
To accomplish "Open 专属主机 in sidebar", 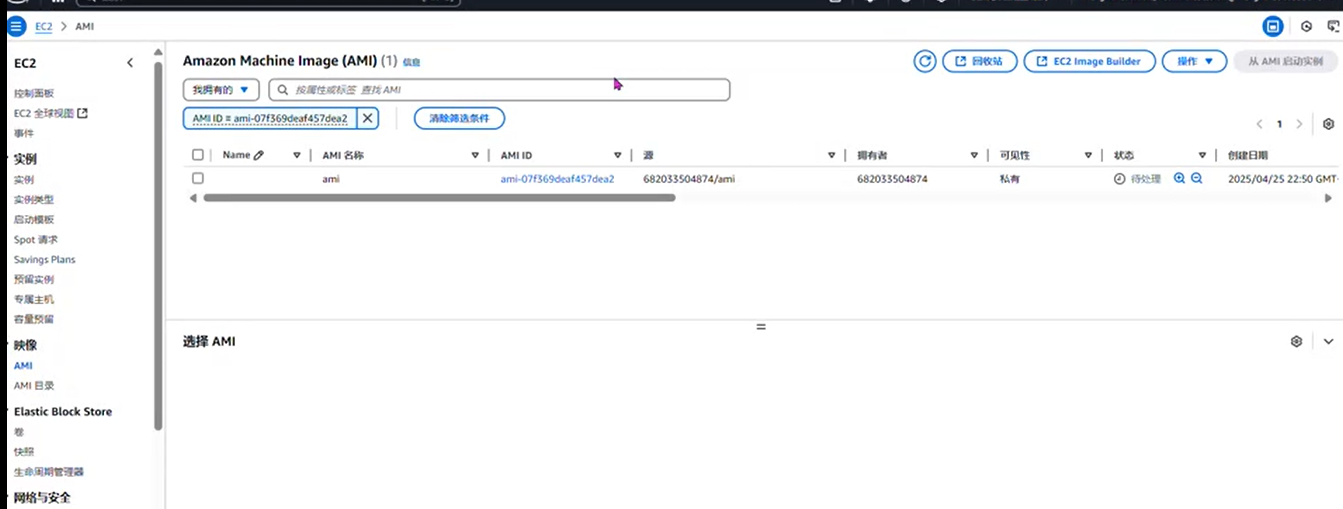I will coord(34,300).
